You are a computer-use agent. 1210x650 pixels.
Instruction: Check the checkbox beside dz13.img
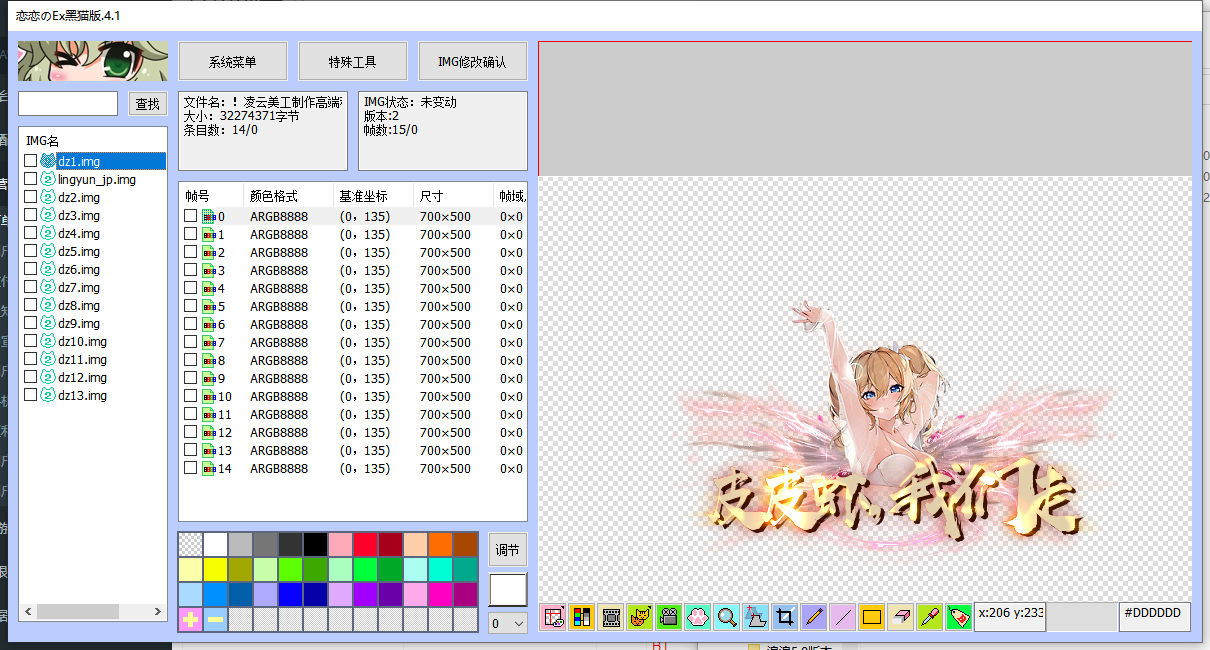pyautogui.click(x=29, y=395)
